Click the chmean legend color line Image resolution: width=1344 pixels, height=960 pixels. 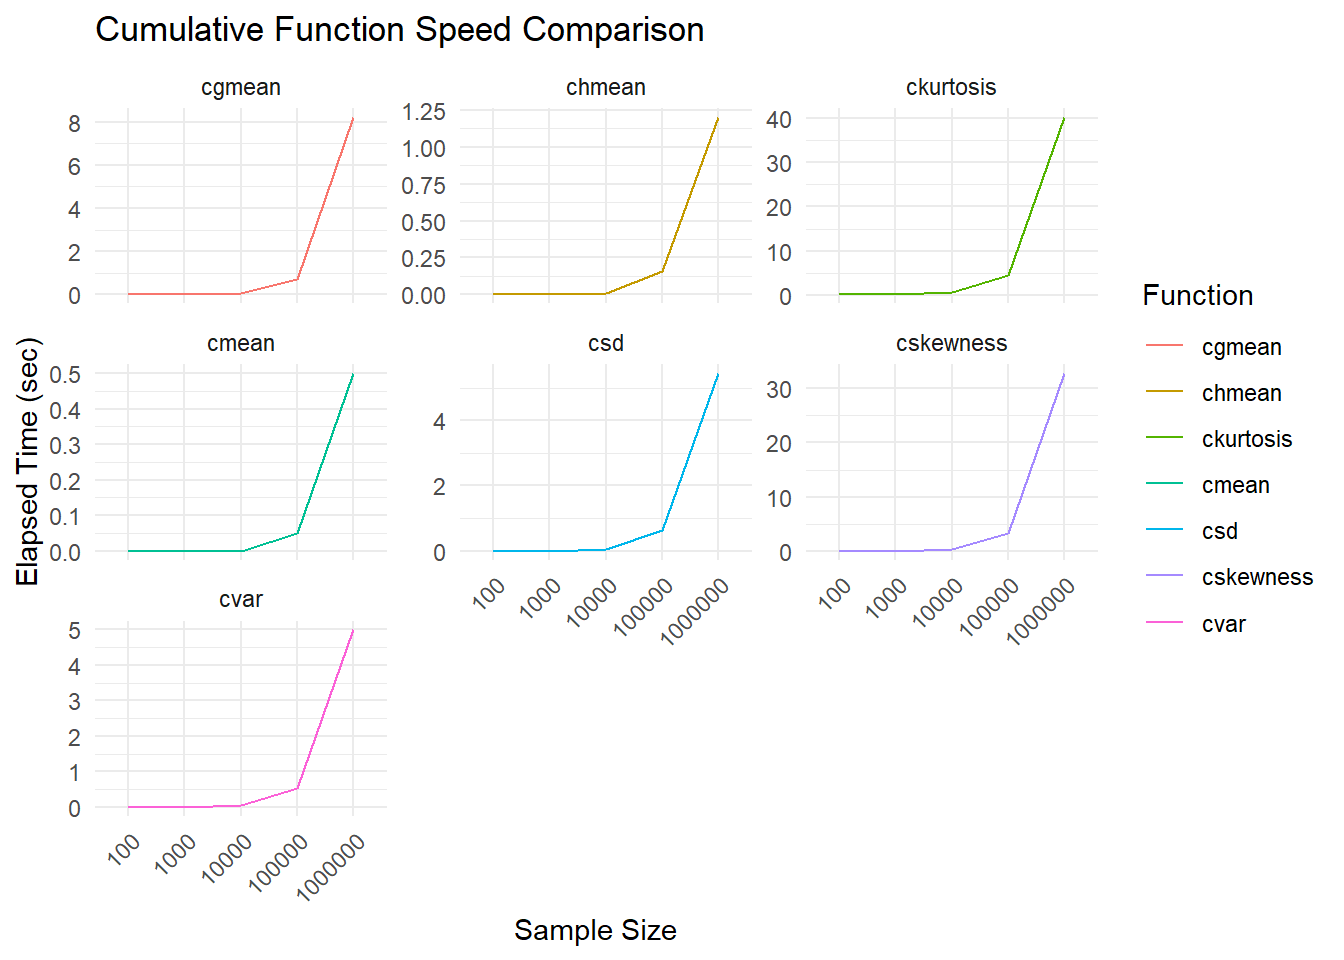coord(1164,392)
